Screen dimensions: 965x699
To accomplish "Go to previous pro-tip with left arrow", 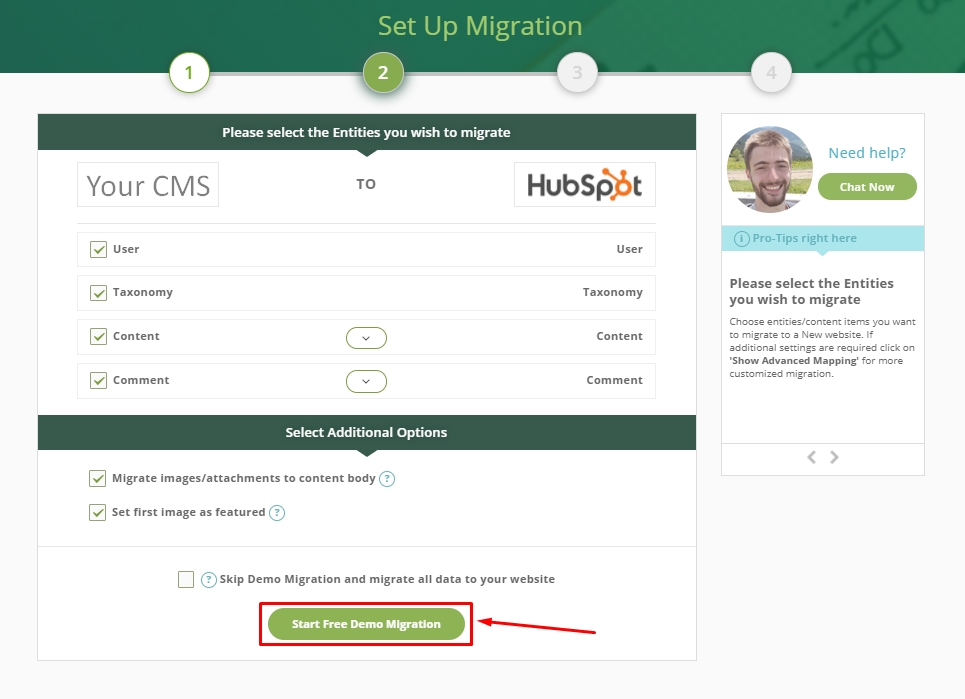I will click(x=812, y=457).
